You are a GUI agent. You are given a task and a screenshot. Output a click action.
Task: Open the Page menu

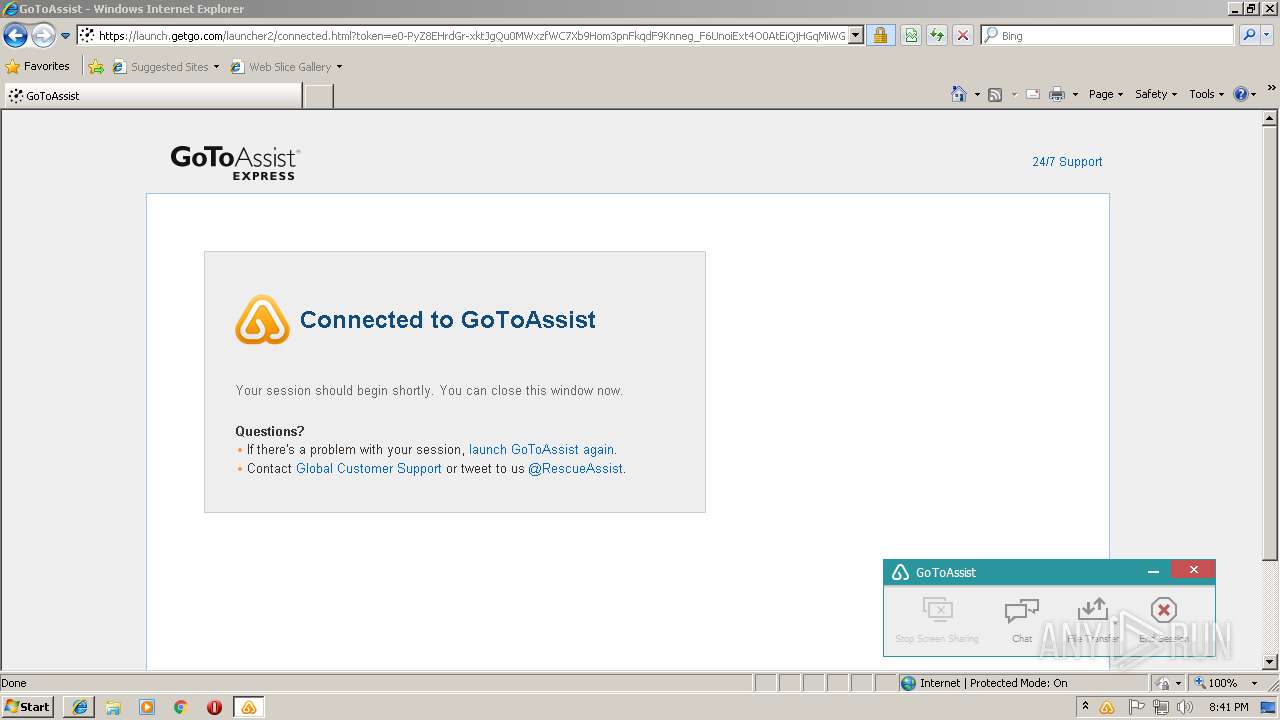pos(1105,94)
